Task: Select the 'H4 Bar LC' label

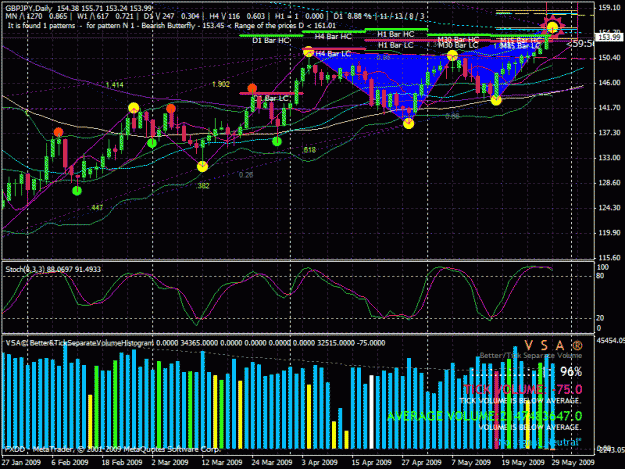Action: (333, 54)
